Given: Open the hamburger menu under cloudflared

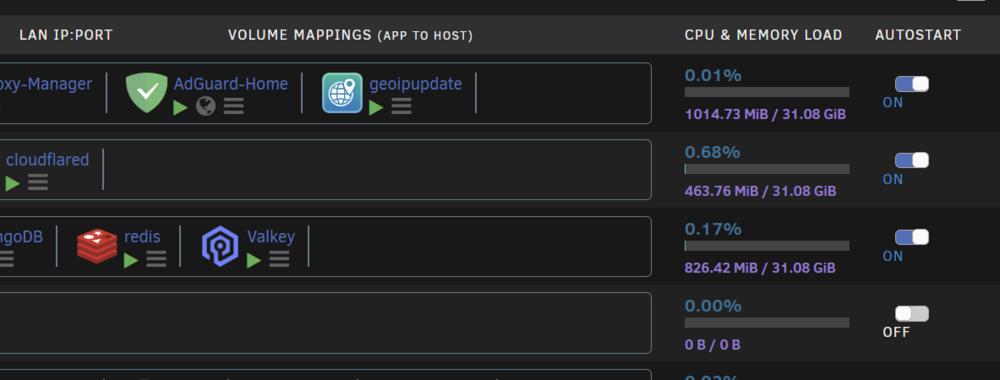Looking at the screenshot, I should (38, 183).
